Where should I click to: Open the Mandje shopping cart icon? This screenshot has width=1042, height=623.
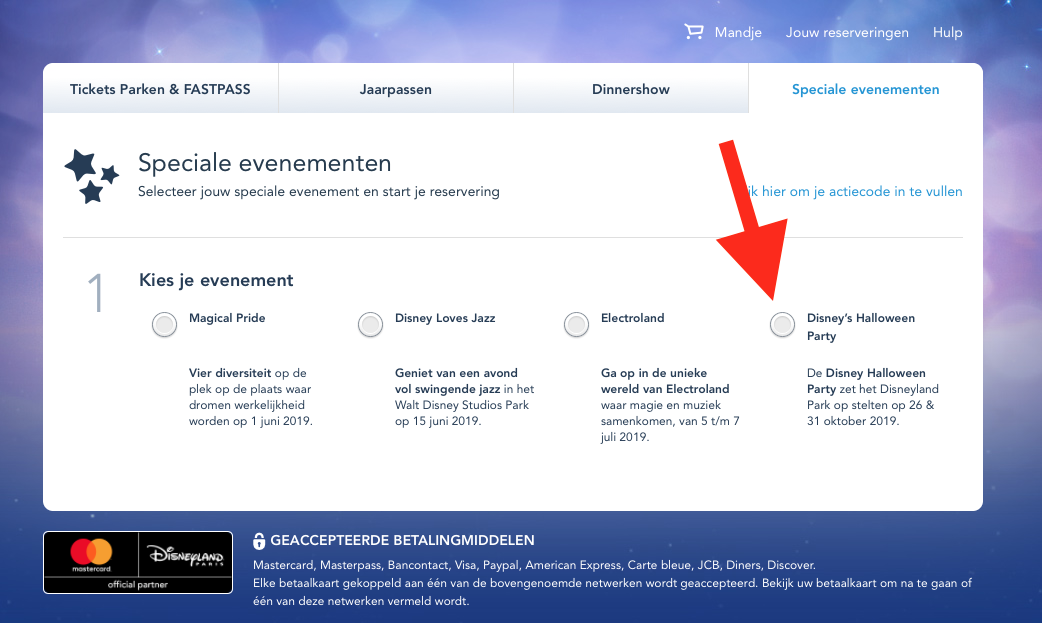pyautogui.click(x=694, y=31)
